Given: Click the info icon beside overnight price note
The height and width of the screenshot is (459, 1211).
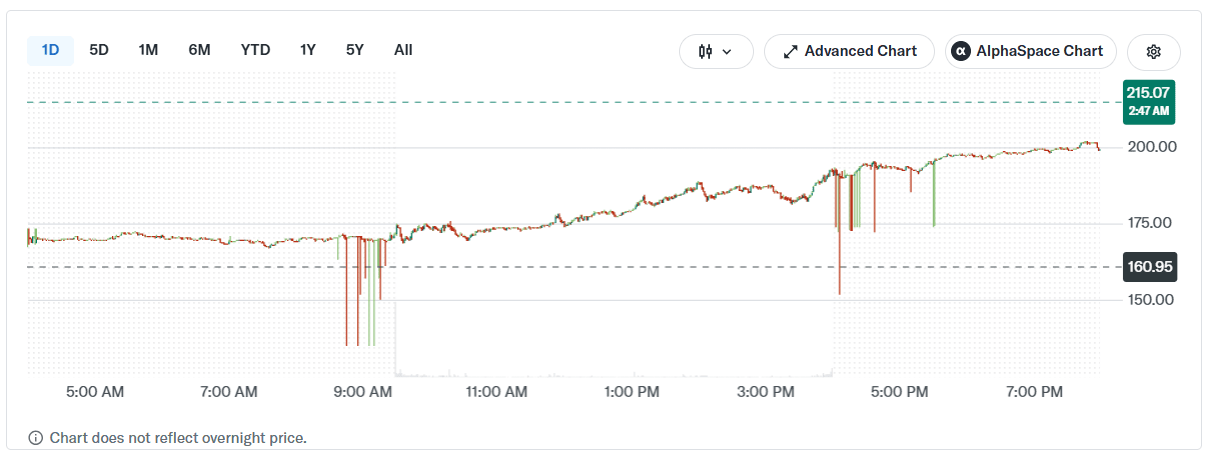Looking at the screenshot, I should tap(36, 438).
